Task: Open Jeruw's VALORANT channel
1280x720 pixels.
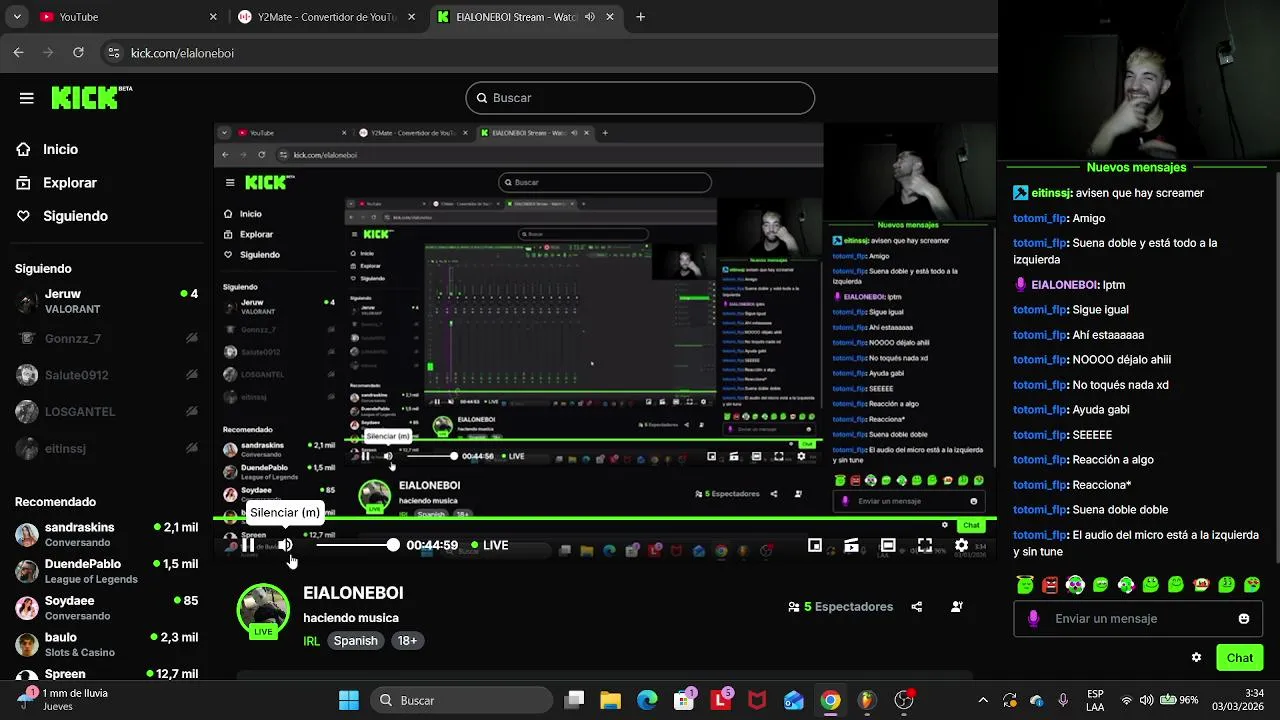Action: (105, 301)
